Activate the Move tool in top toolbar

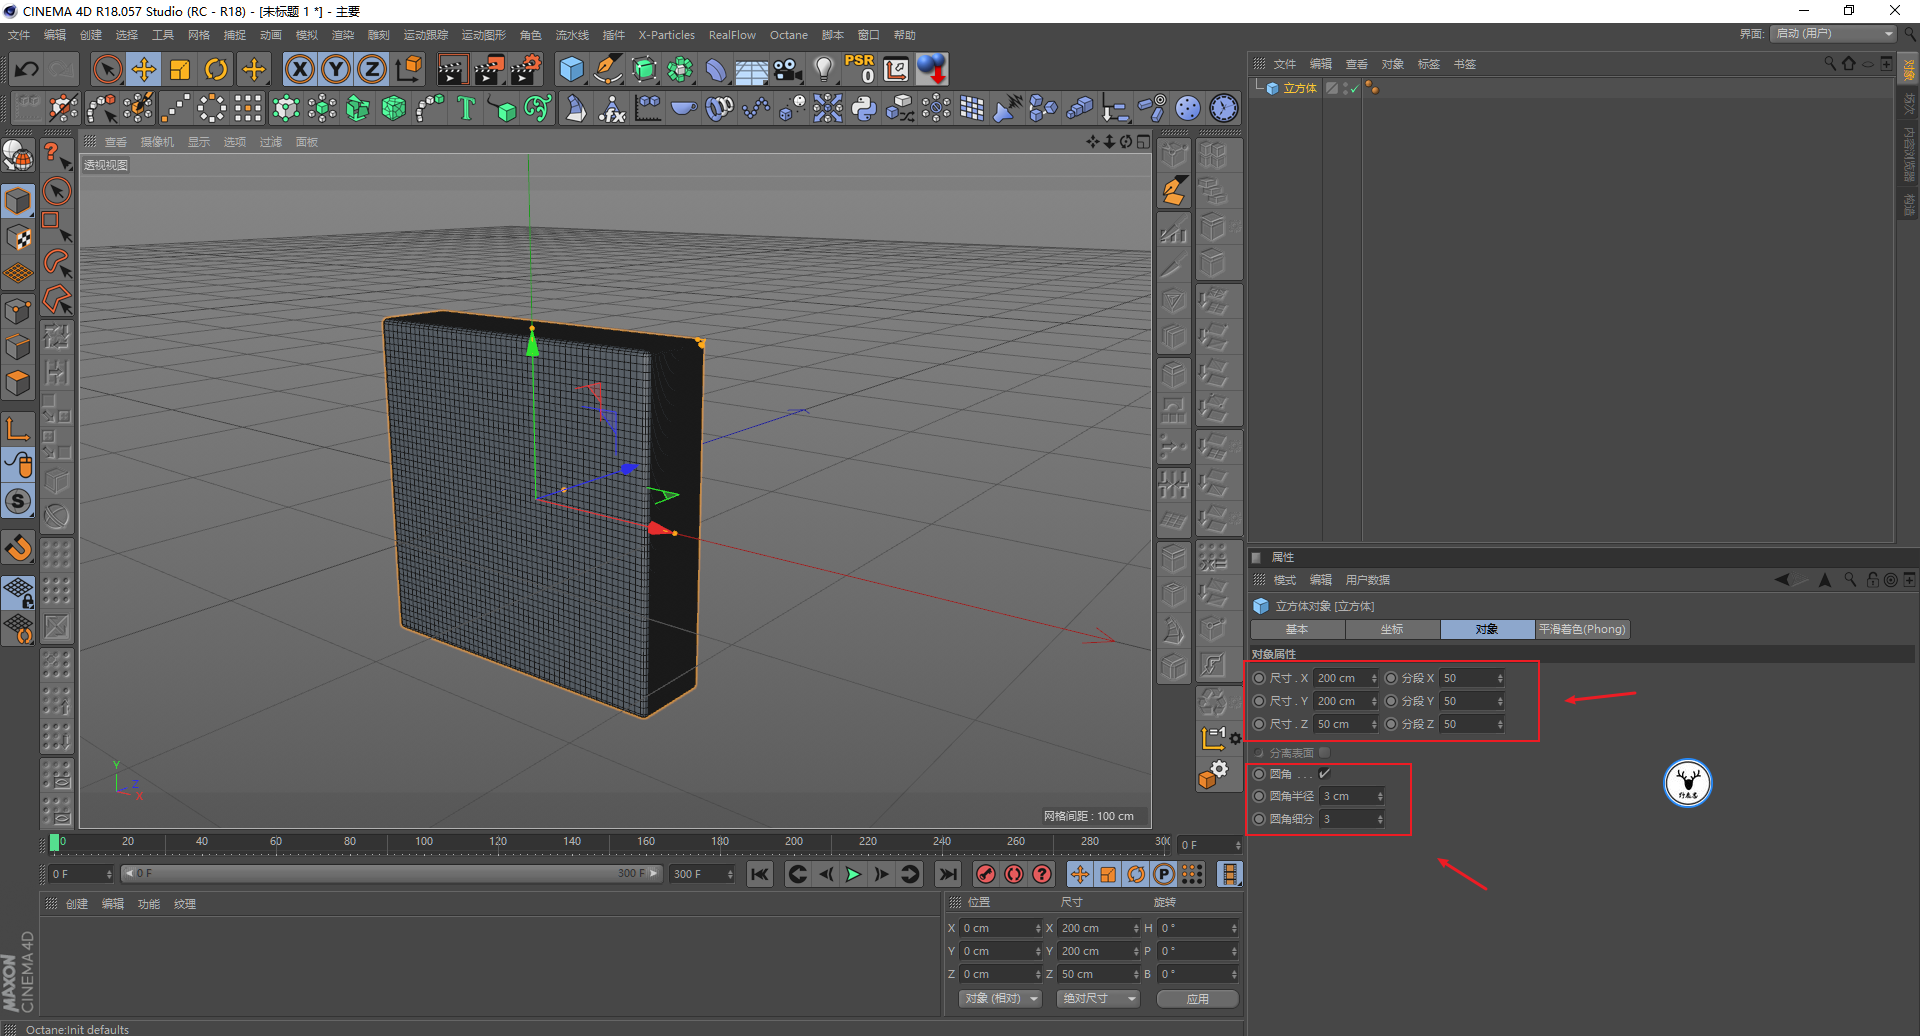tap(144, 69)
